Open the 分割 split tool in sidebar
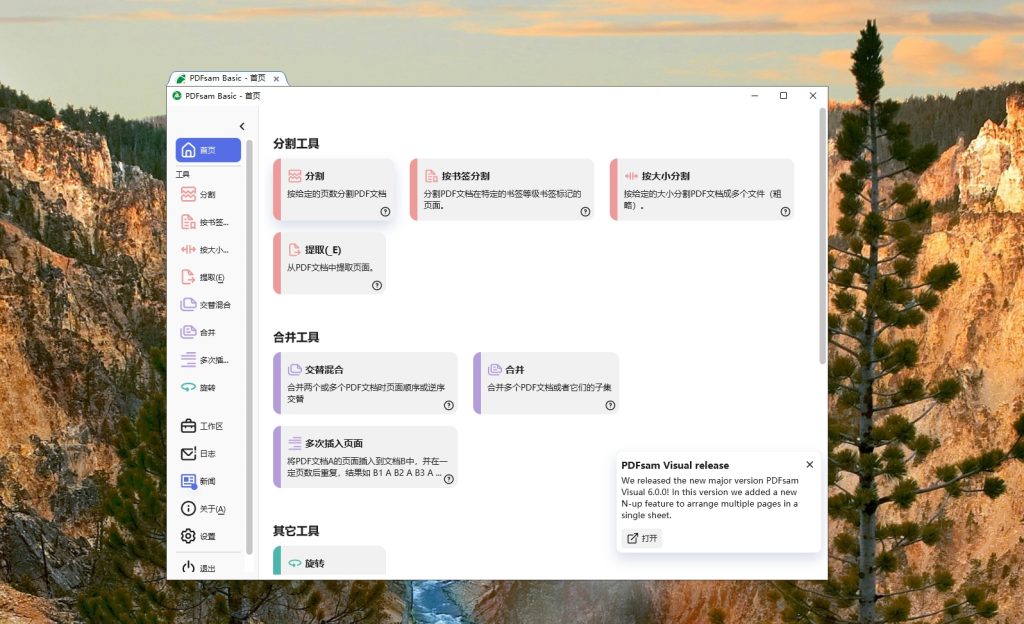 (208, 195)
